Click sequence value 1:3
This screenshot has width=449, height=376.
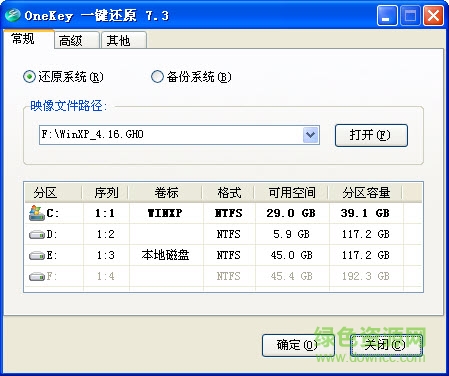point(105,255)
